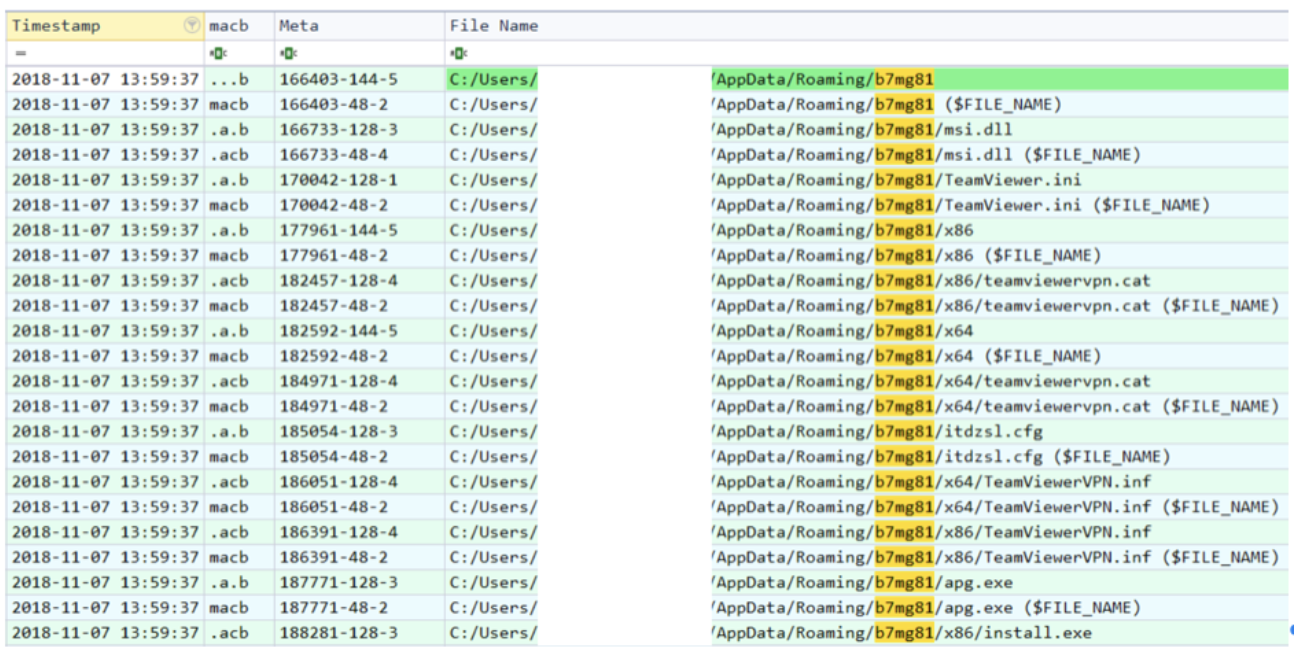The height and width of the screenshot is (660, 1302).
Task: Select Meta cell 187771-128-3
Action: tap(360, 582)
